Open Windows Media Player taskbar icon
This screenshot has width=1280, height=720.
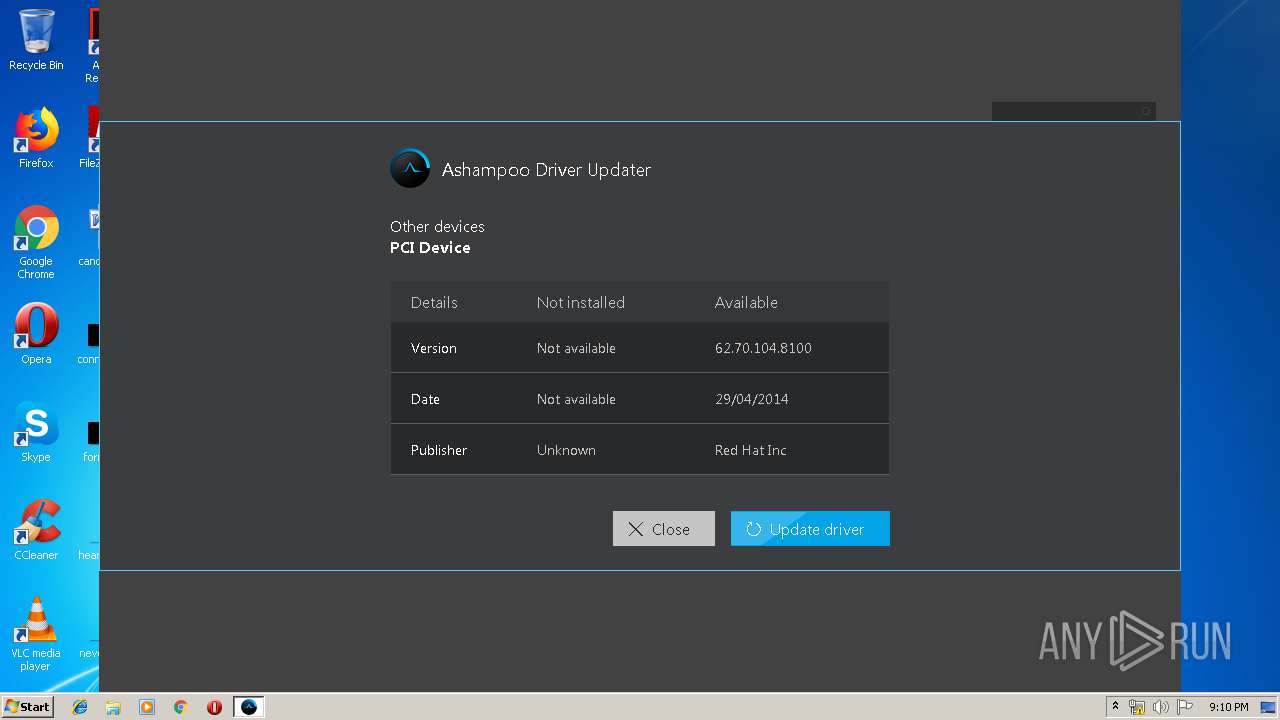point(147,707)
